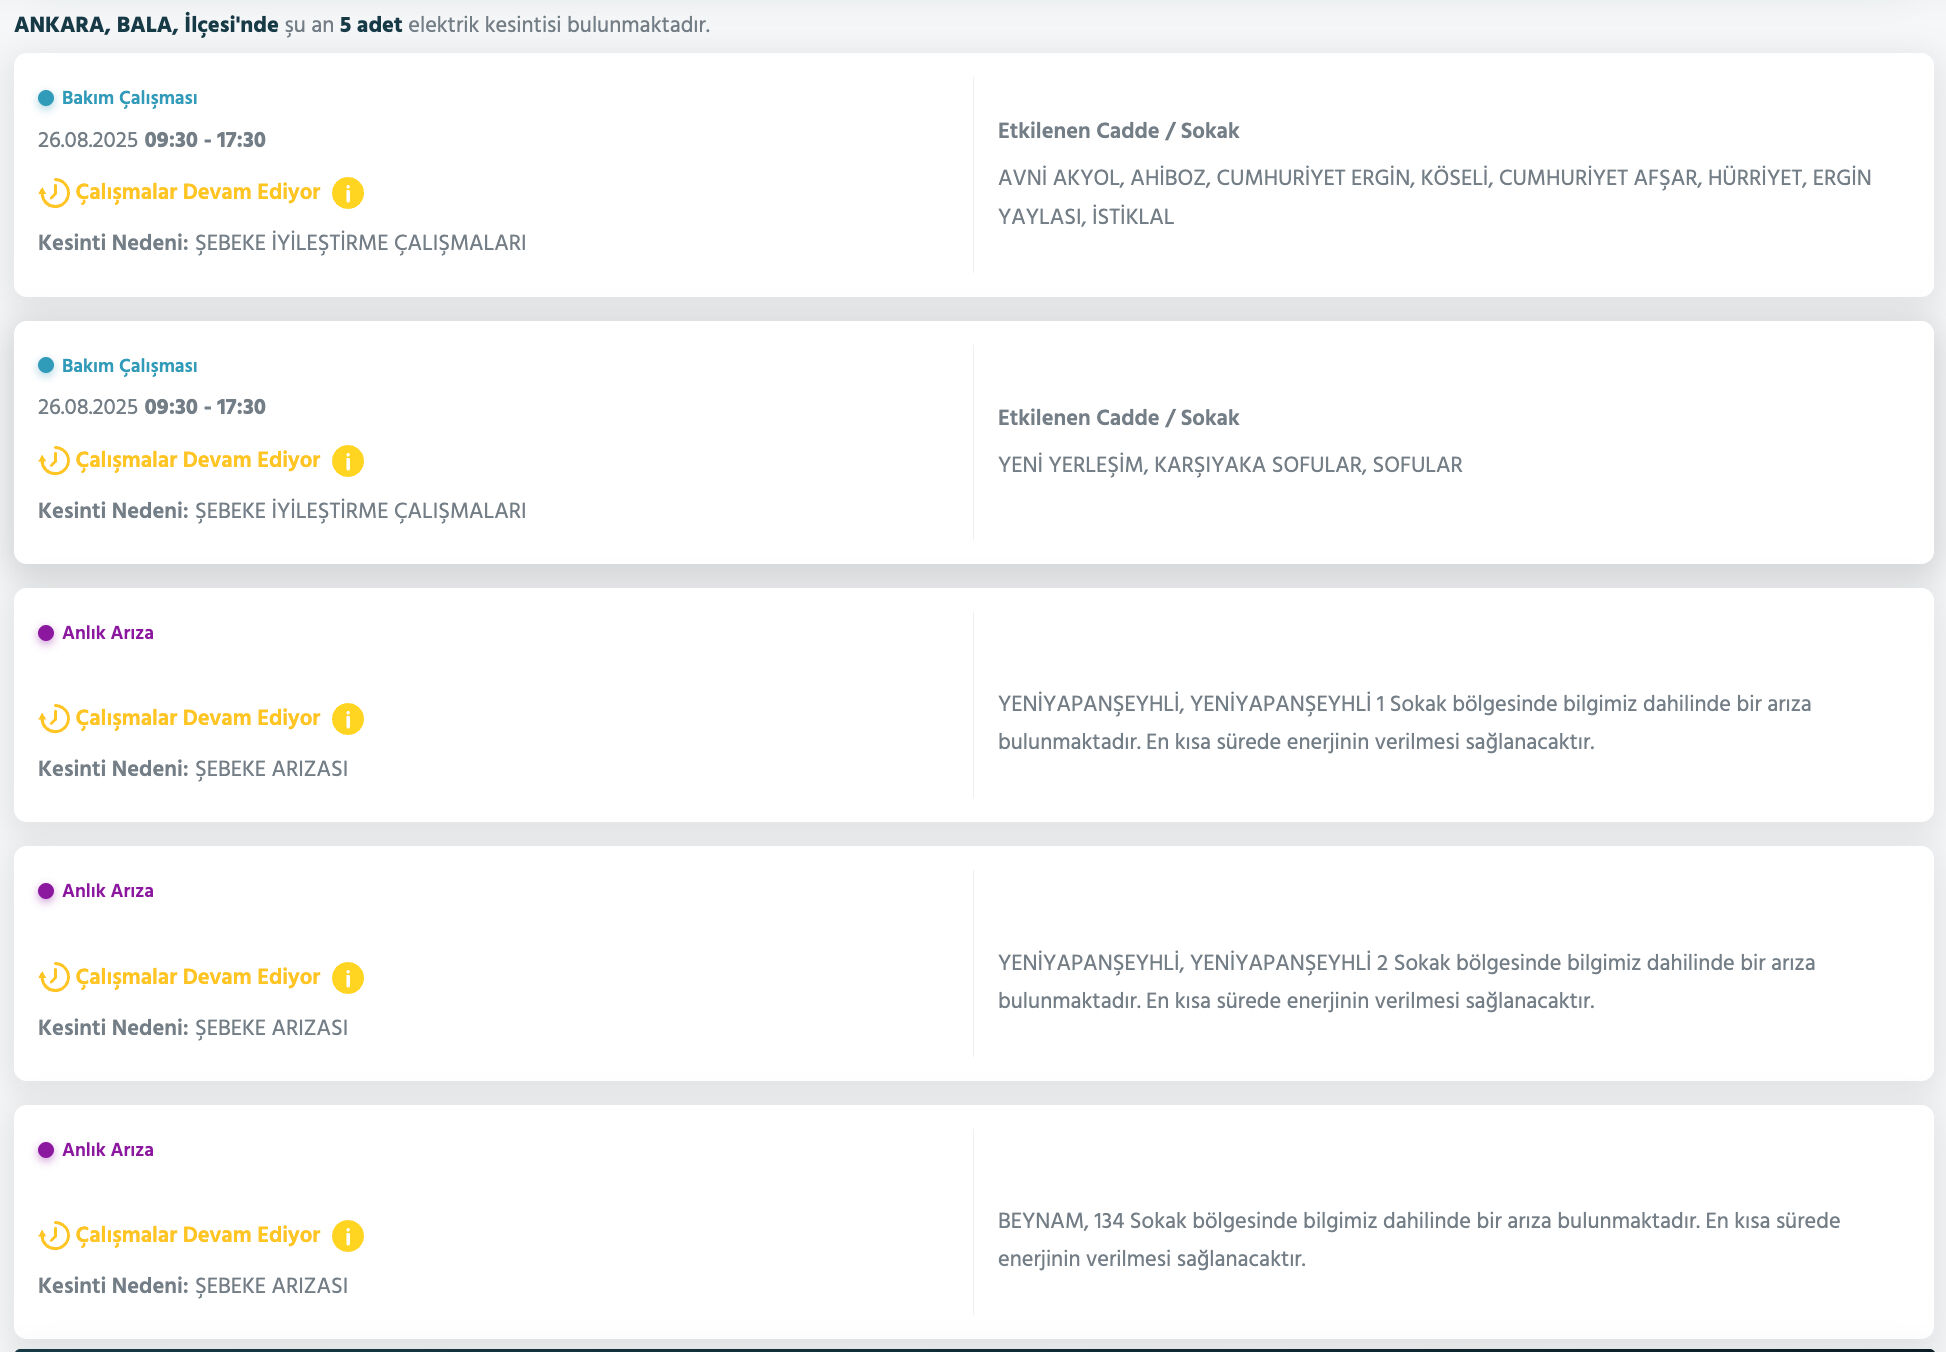Click the YENİ YERLEŞİM, KARŞIYAKA SOFULAR street list
This screenshot has width=1946, height=1352.
pos(1229,465)
